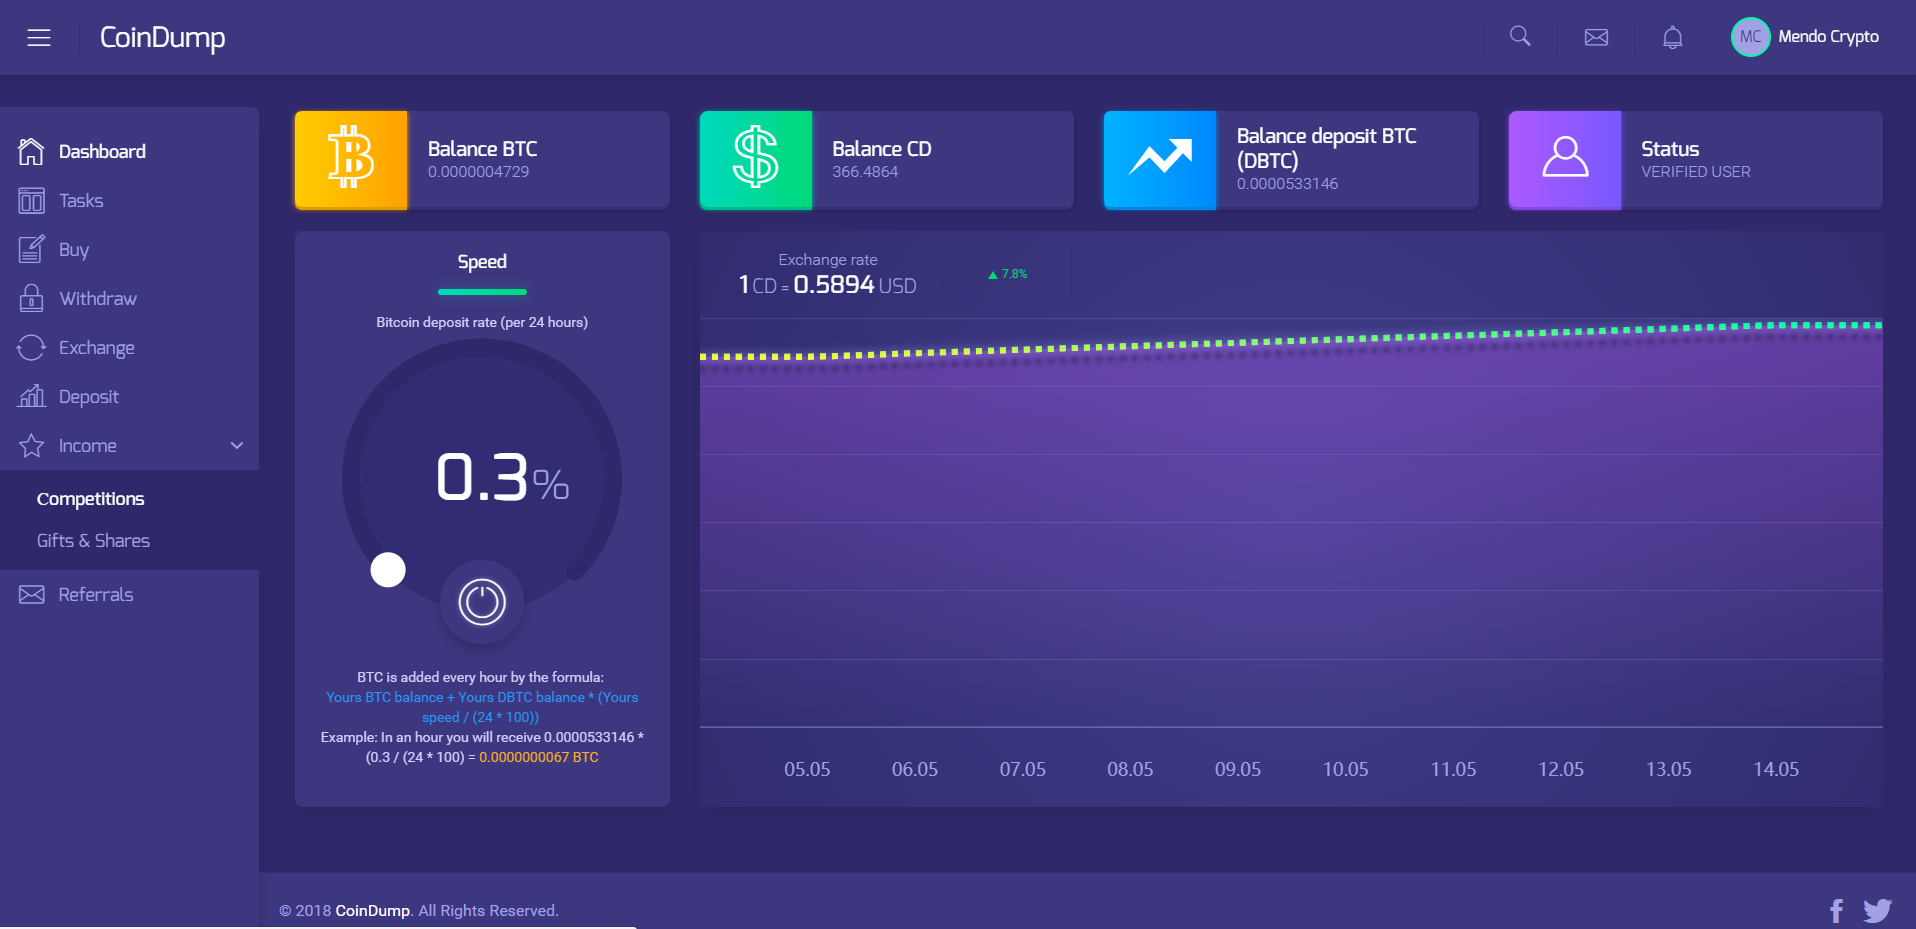
Task: Open the hamburger menu icon
Action: 39,38
